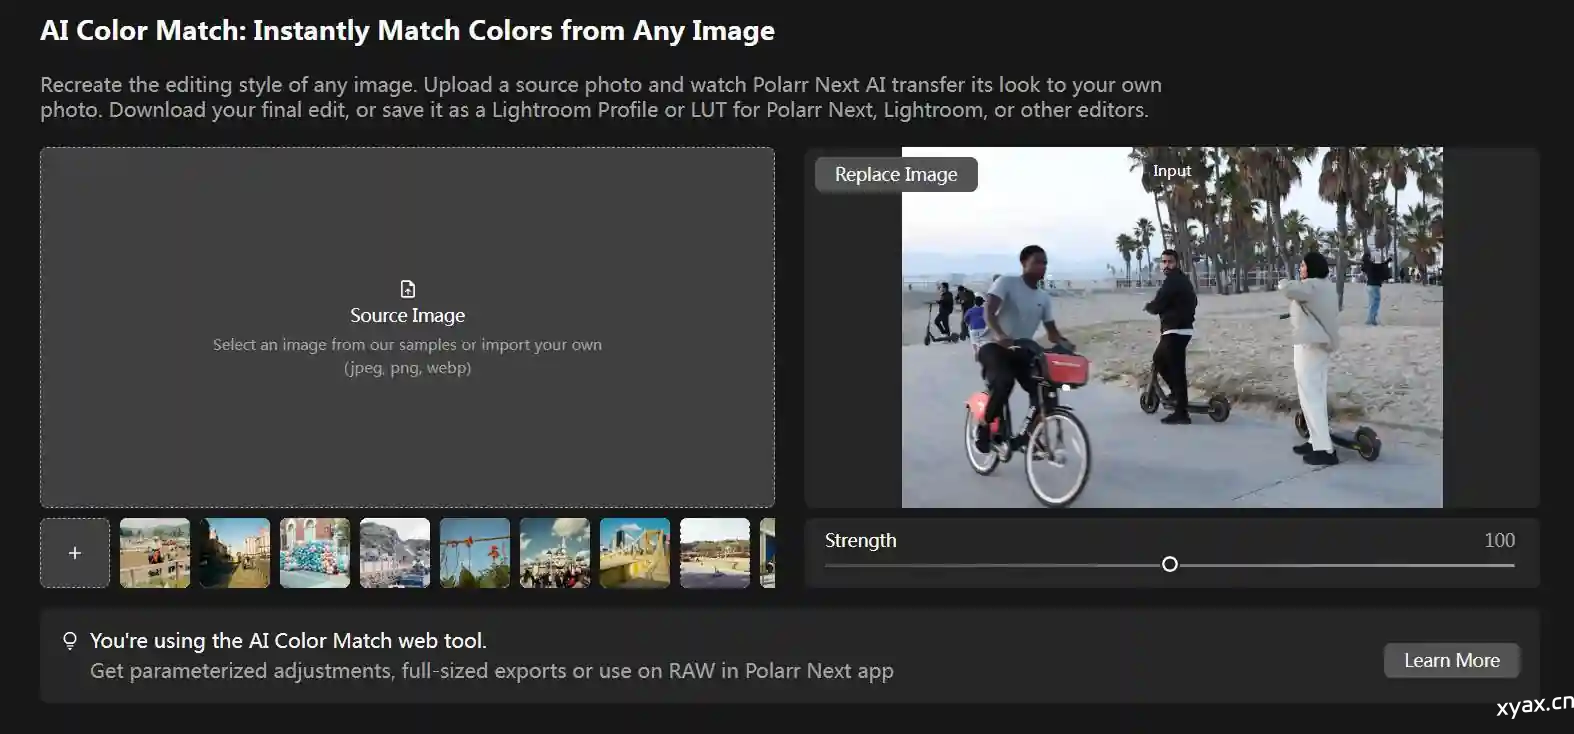Screen dimensions: 1574x734
Task: Click the upload file icon above Source Image
Action: click(407, 289)
